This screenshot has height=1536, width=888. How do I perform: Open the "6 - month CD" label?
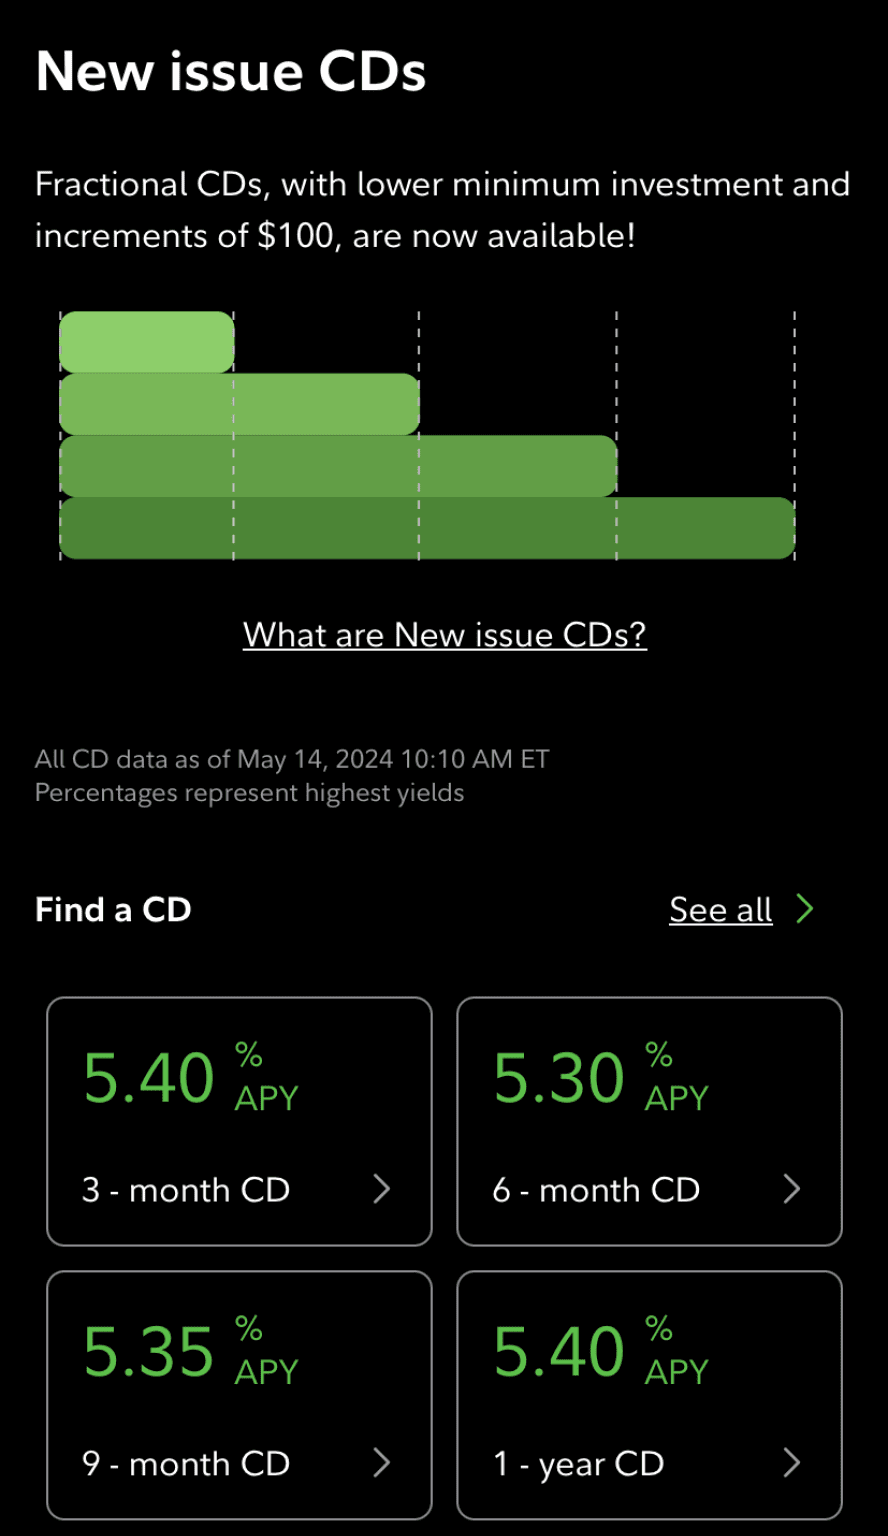[x=596, y=1190]
